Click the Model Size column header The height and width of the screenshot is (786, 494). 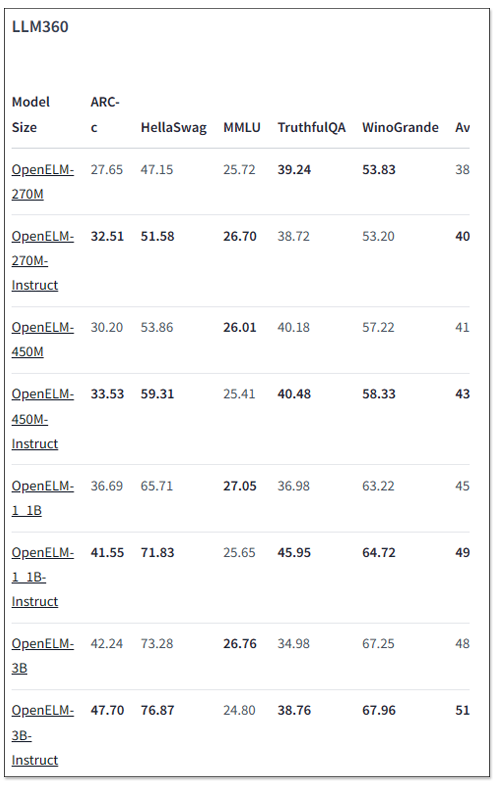(x=31, y=114)
